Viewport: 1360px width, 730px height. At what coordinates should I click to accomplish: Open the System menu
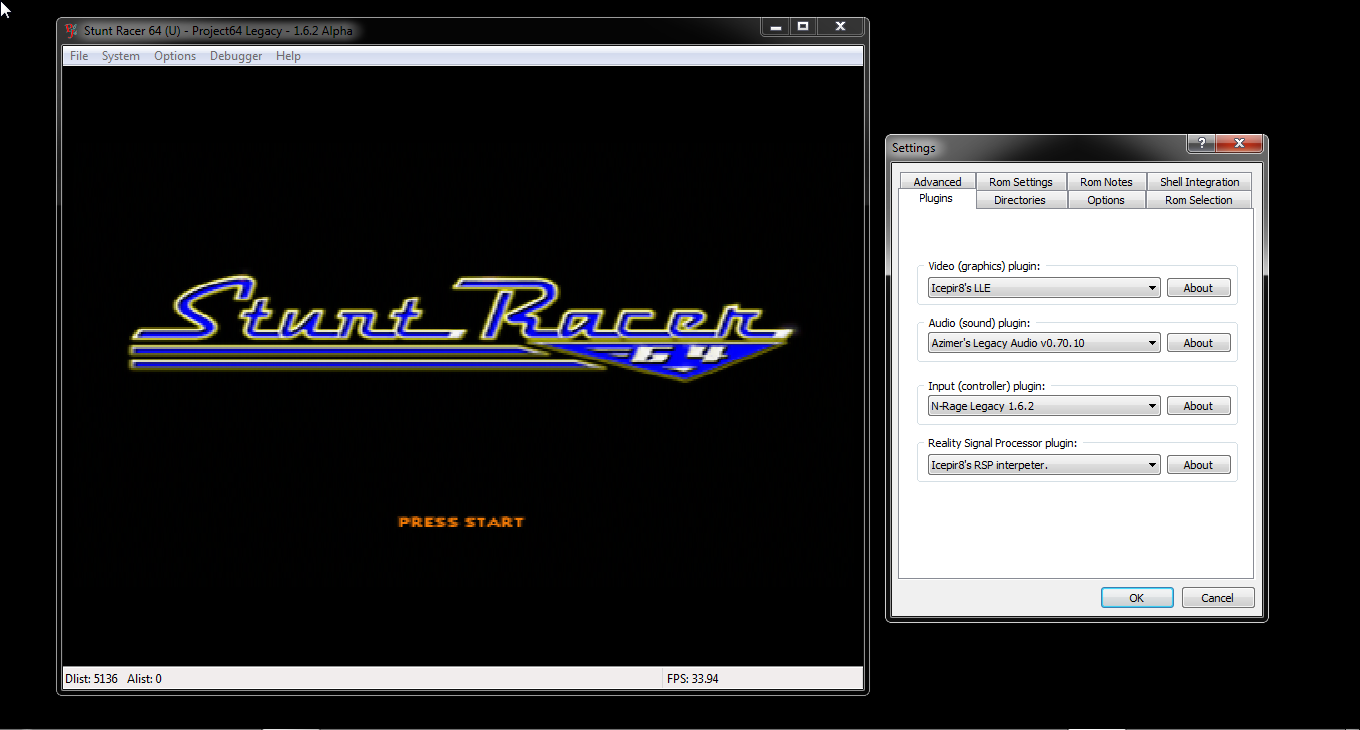[121, 56]
